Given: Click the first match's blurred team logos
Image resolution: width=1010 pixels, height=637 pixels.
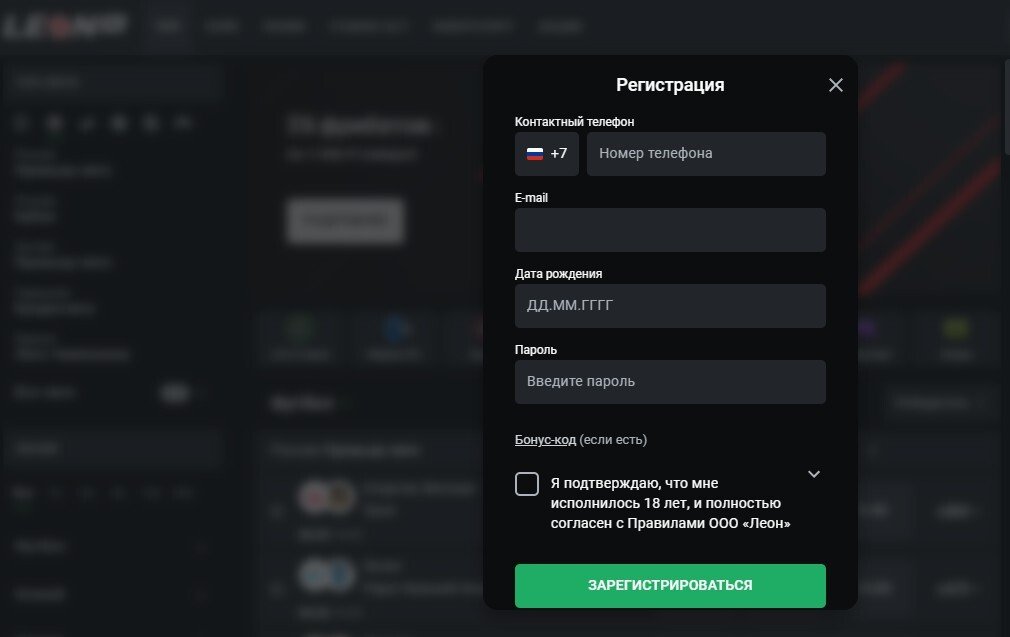Looking at the screenshot, I should (326, 496).
